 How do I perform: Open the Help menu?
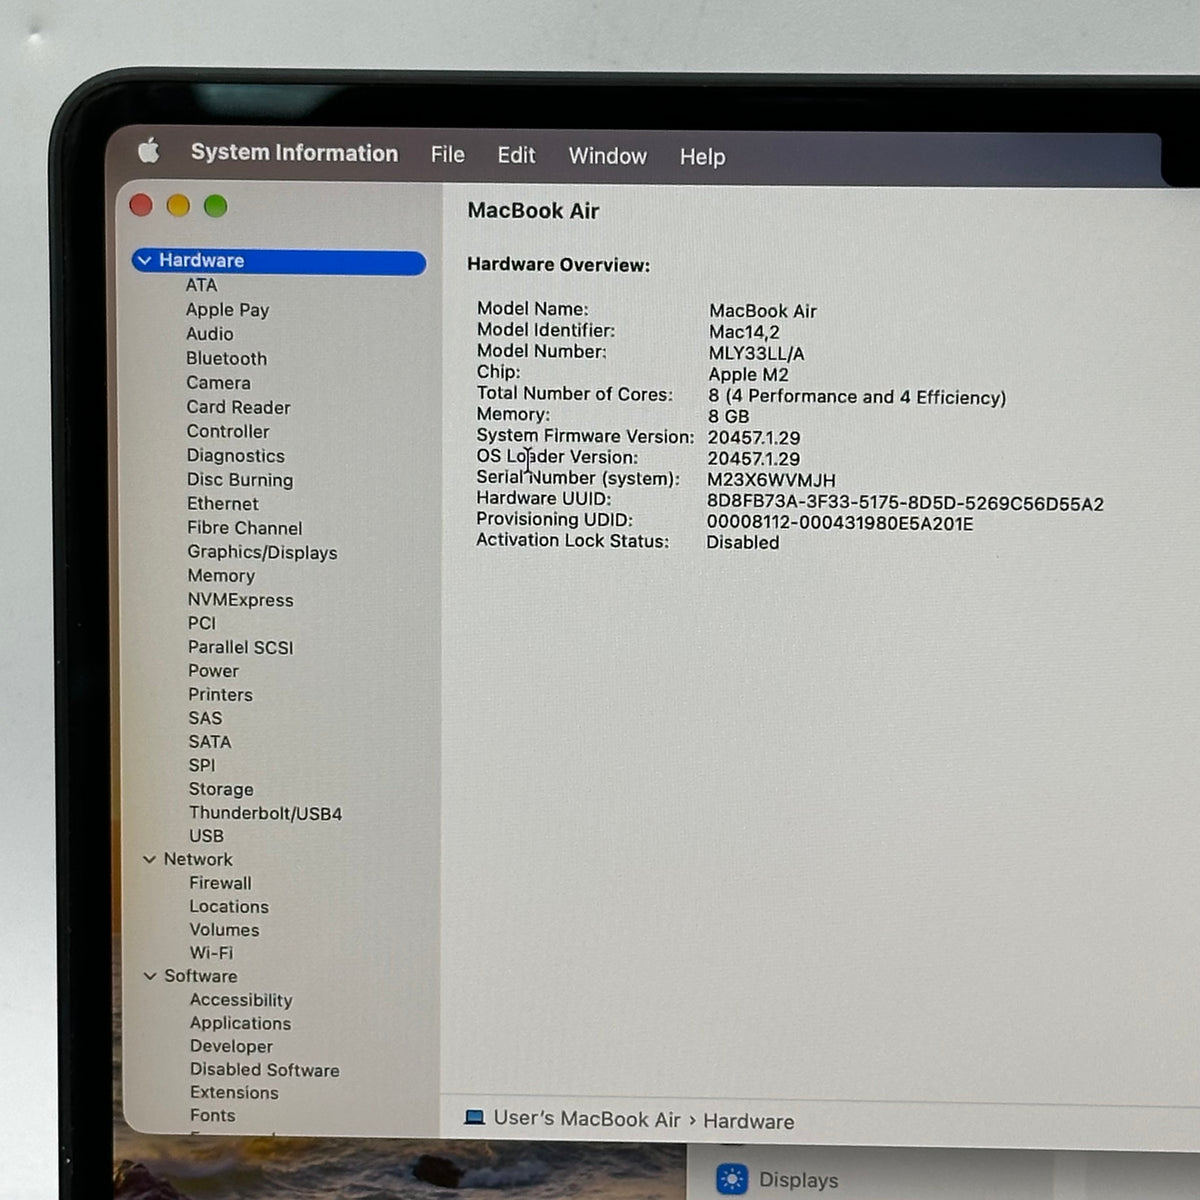(x=702, y=157)
